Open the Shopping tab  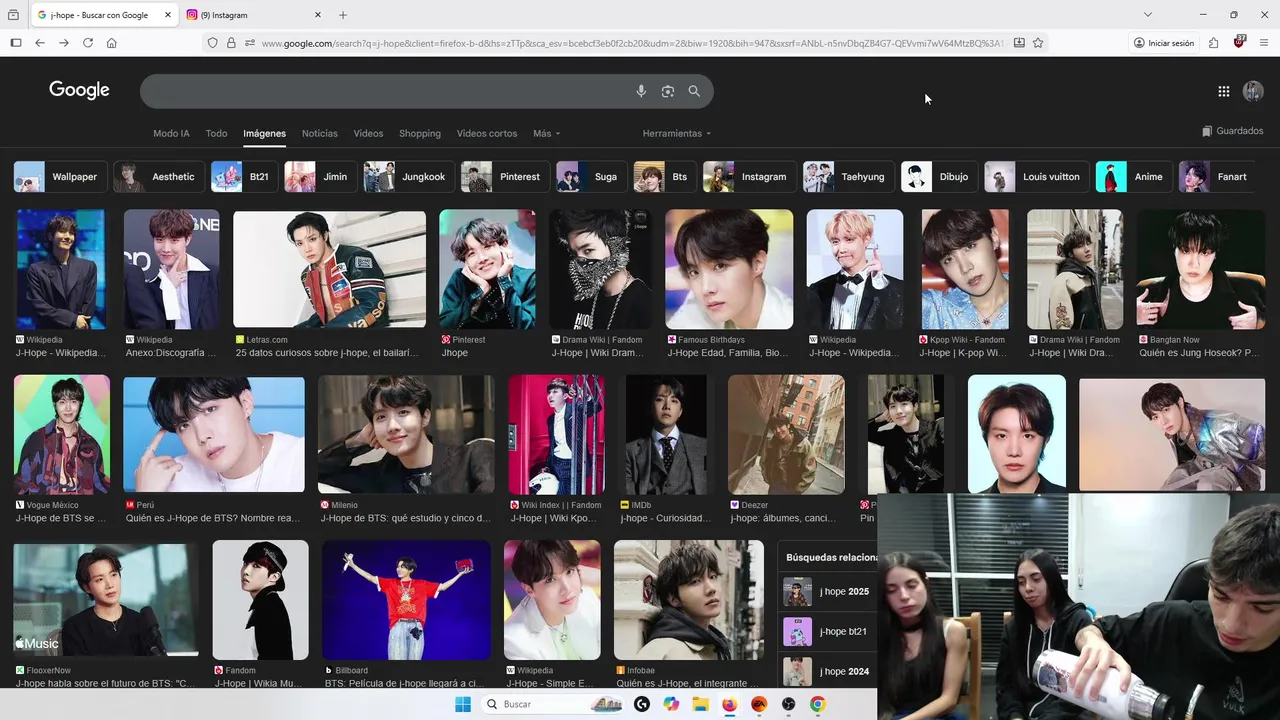coord(420,133)
